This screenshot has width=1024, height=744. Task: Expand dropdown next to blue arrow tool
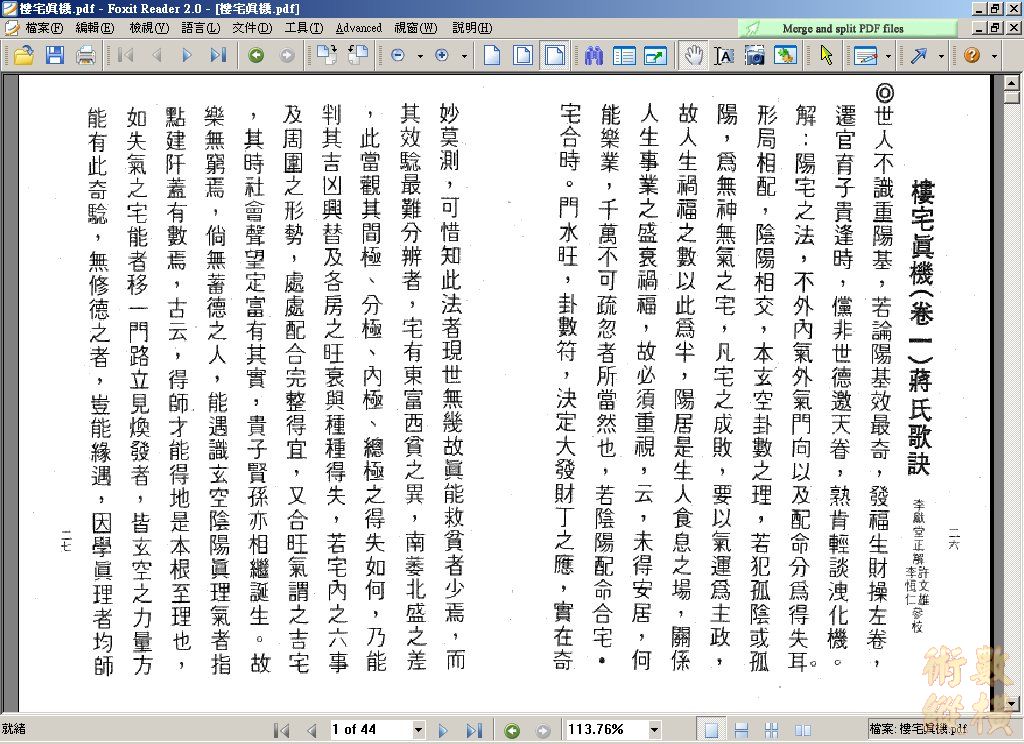click(941, 56)
